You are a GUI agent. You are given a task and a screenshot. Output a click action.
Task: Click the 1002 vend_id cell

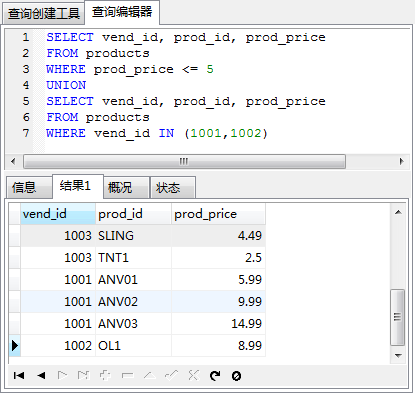pyautogui.click(x=58, y=346)
